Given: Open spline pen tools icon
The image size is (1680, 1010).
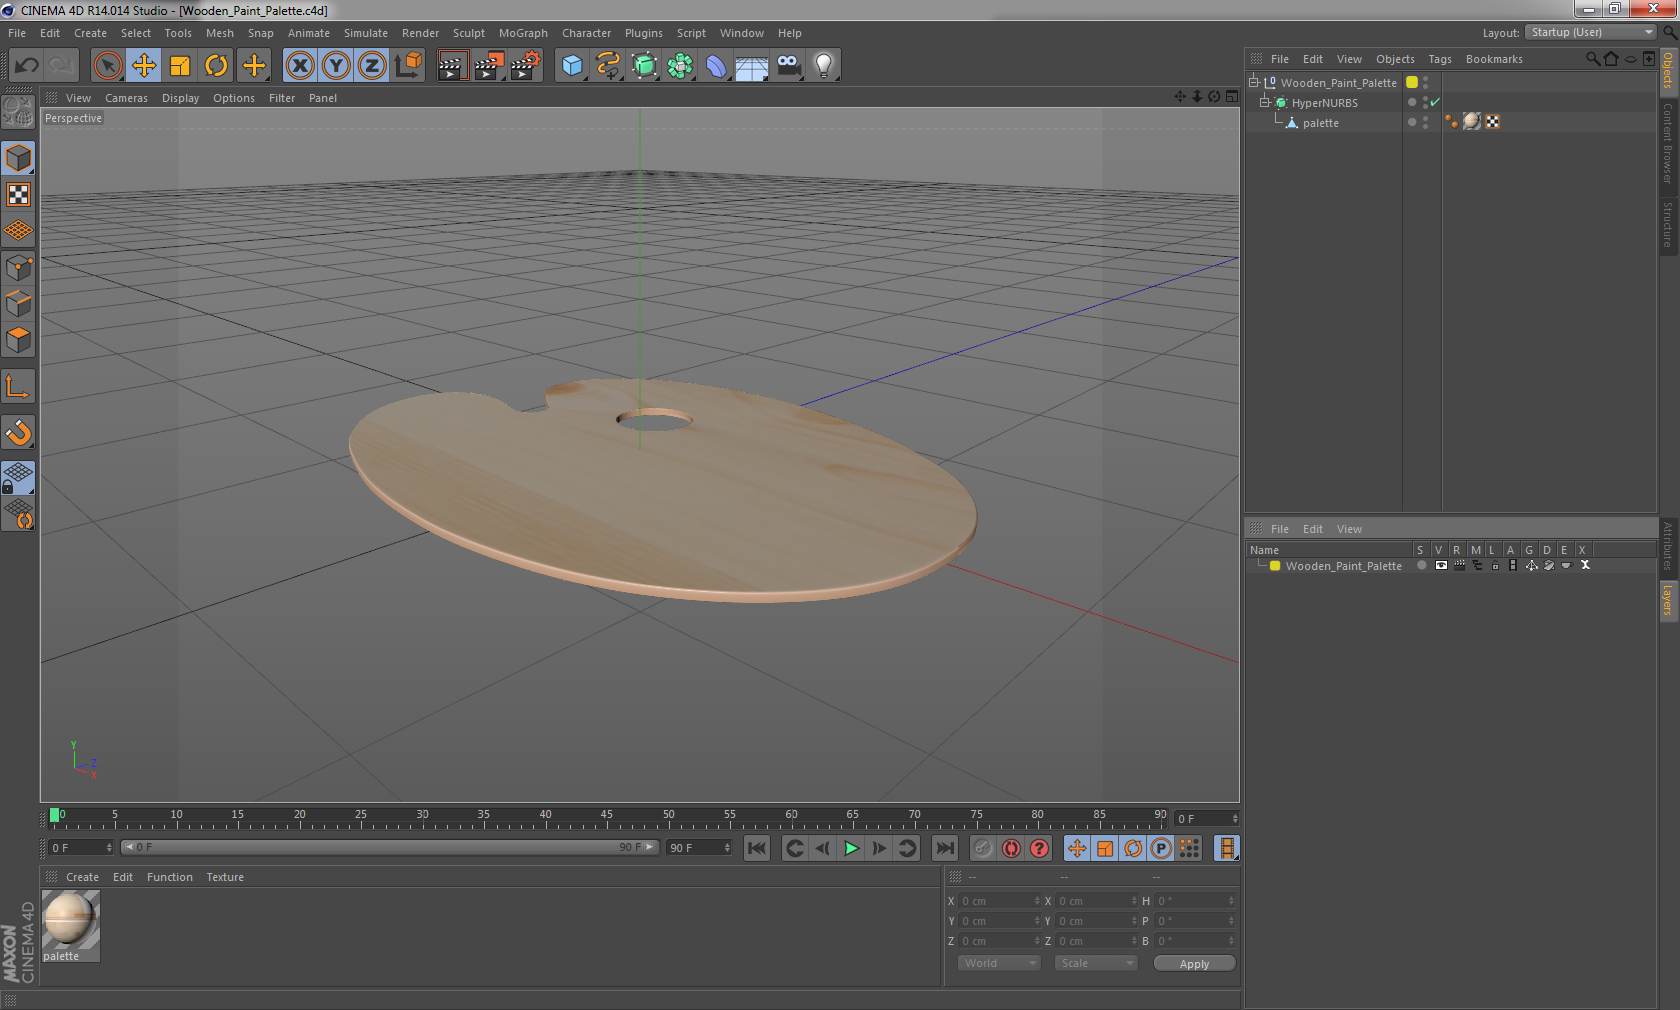Looking at the screenshot, I should coord(608,66).
